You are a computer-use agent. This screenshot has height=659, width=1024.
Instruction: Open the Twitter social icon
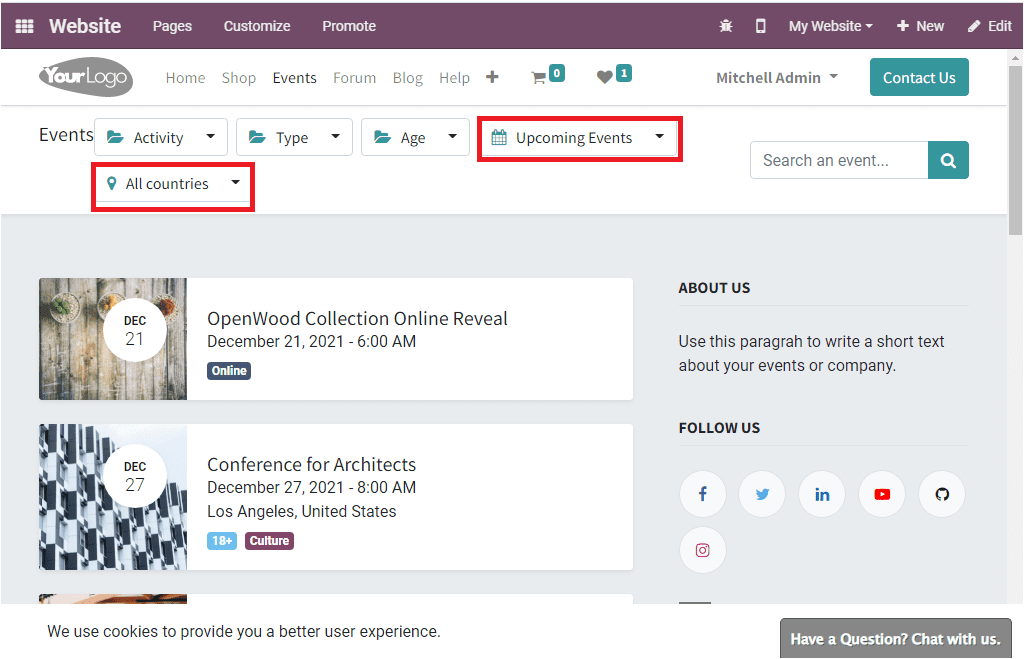762,493
